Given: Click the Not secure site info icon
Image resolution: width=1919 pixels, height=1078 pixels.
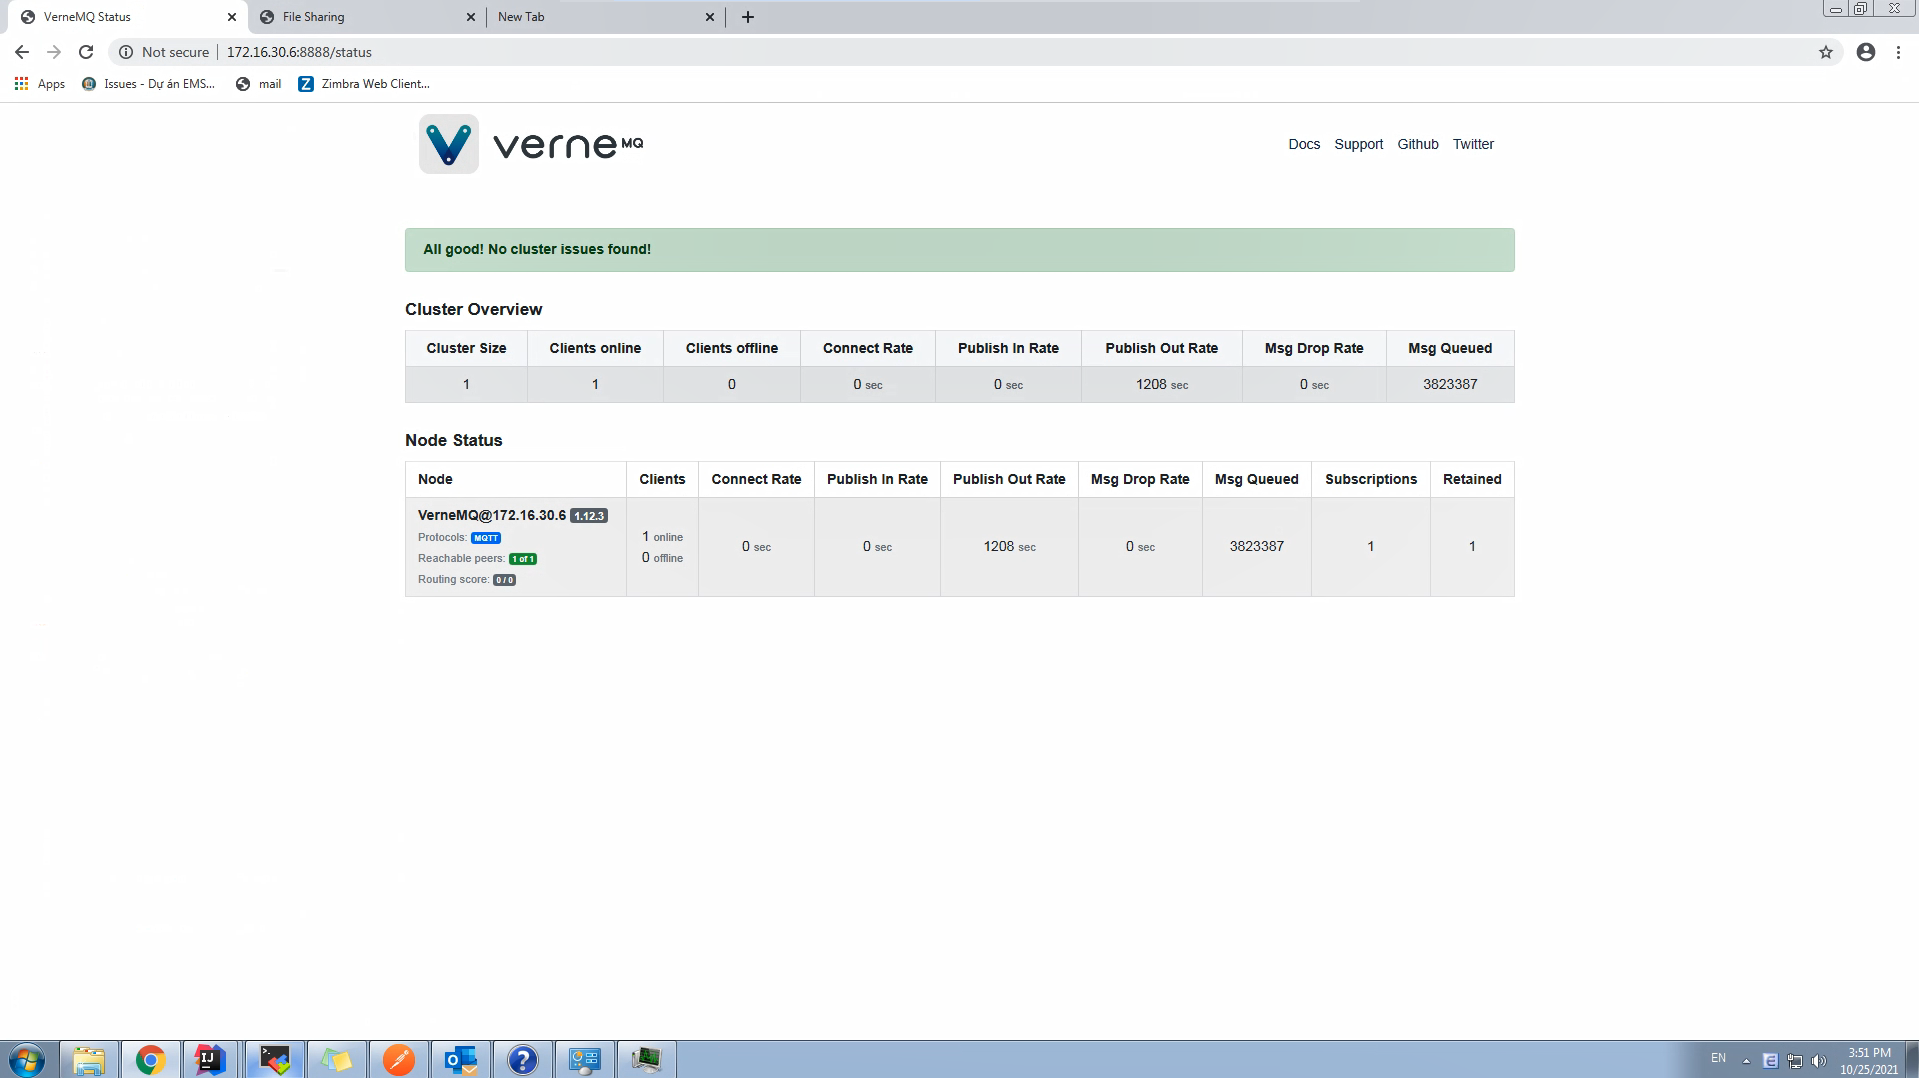Looking at the screenshot, I should coord(125,52).
